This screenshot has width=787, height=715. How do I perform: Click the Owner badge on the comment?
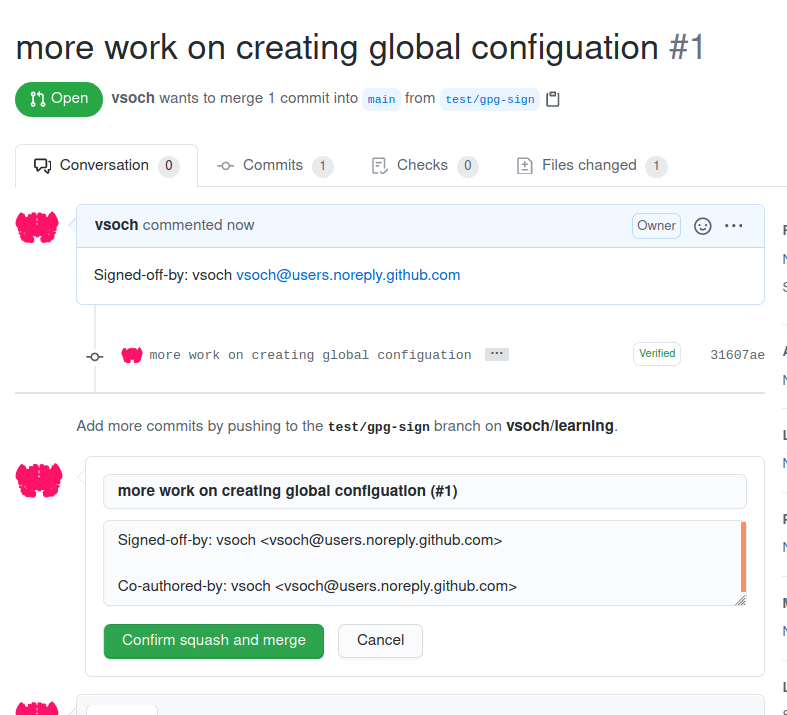click(x=656, y=226)
